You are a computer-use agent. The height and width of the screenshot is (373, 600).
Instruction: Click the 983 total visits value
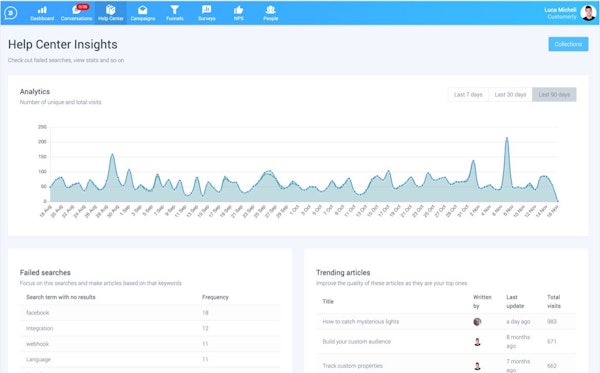(552, 322)
